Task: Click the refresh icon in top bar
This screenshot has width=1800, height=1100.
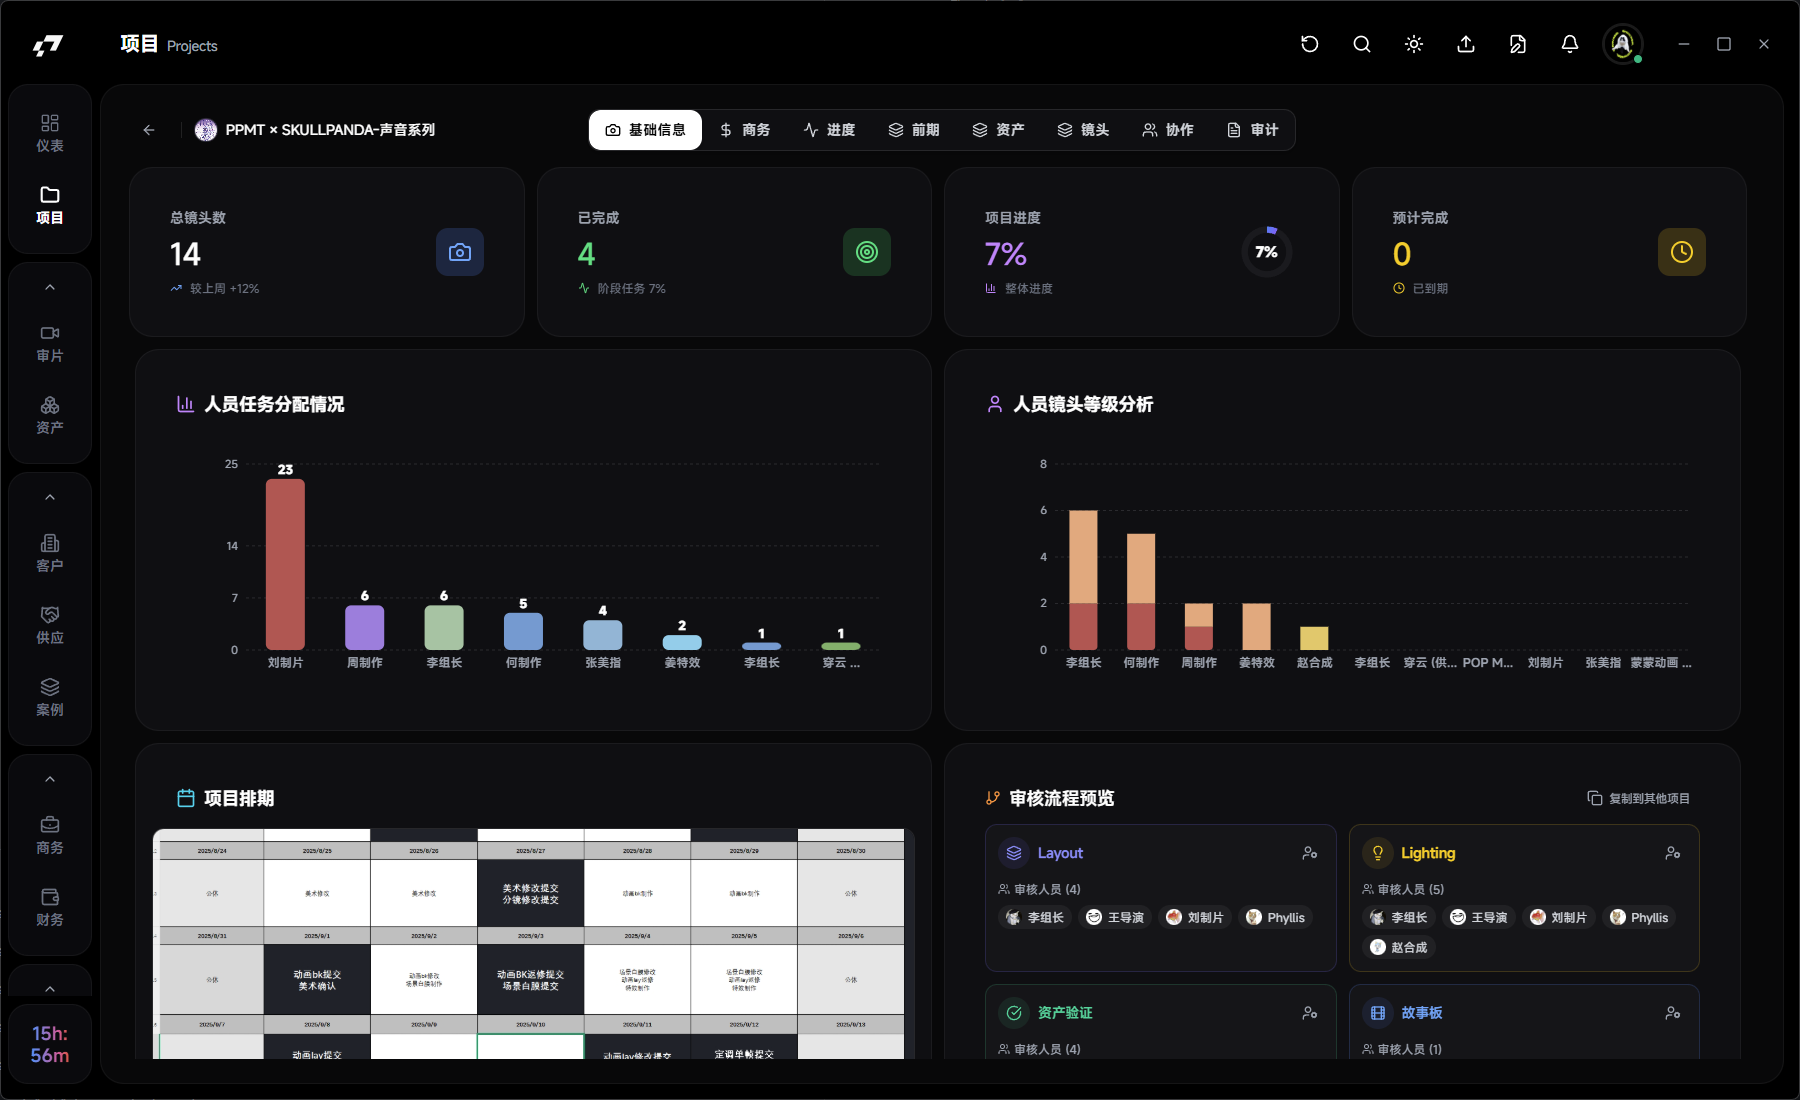Action: pyautogui.click(x=1309, y=44)
